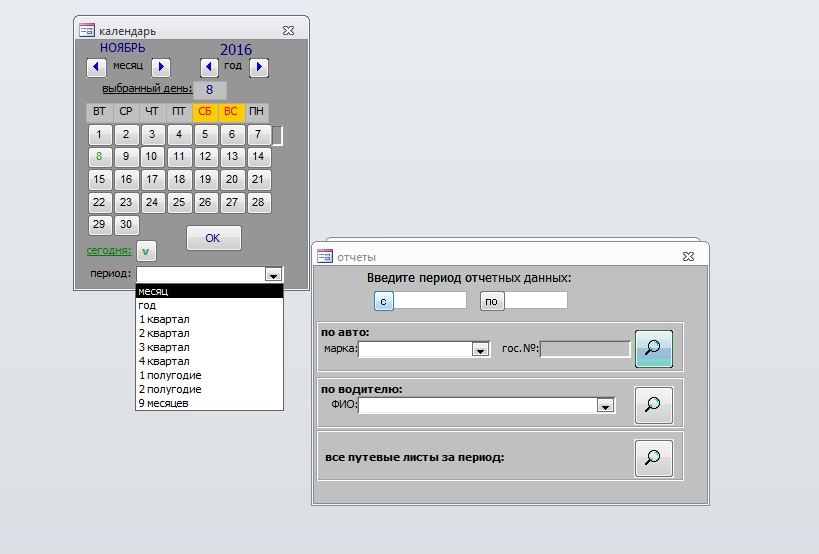Run the search by driver report
This screenshot has width=819, height=554.
tap(653, 405)
